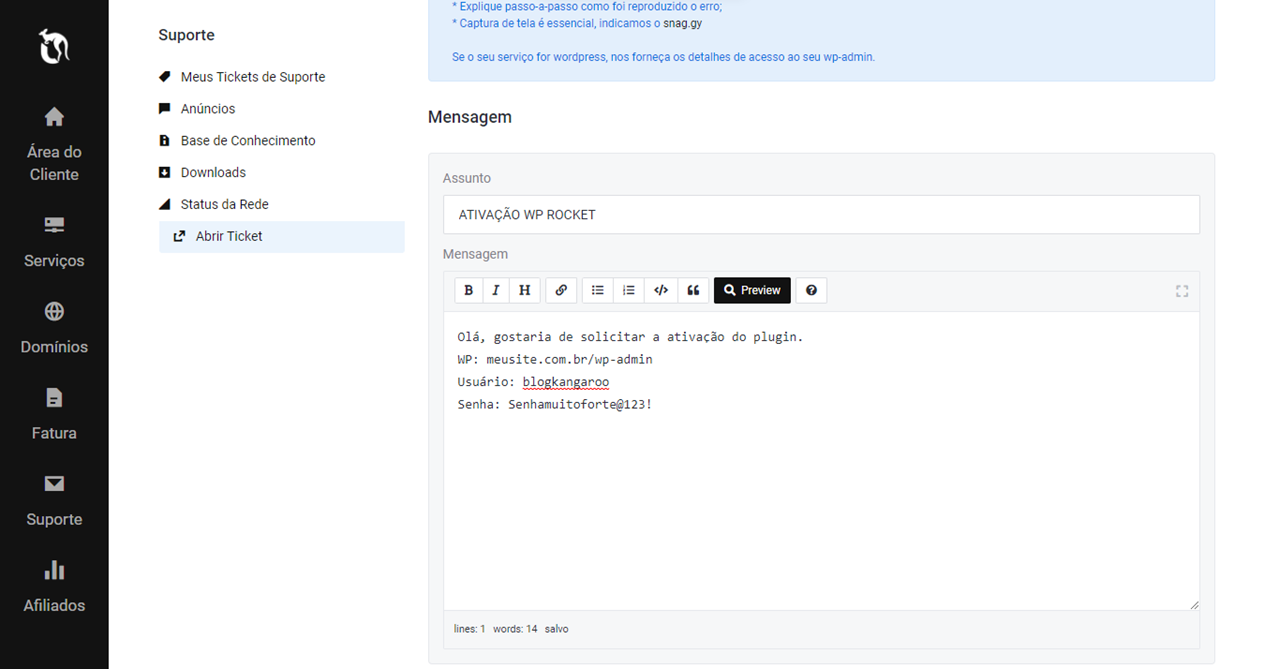Screen dimensions: 1264x669
Task: Click the Assunto input field
Action: point(820,215)
